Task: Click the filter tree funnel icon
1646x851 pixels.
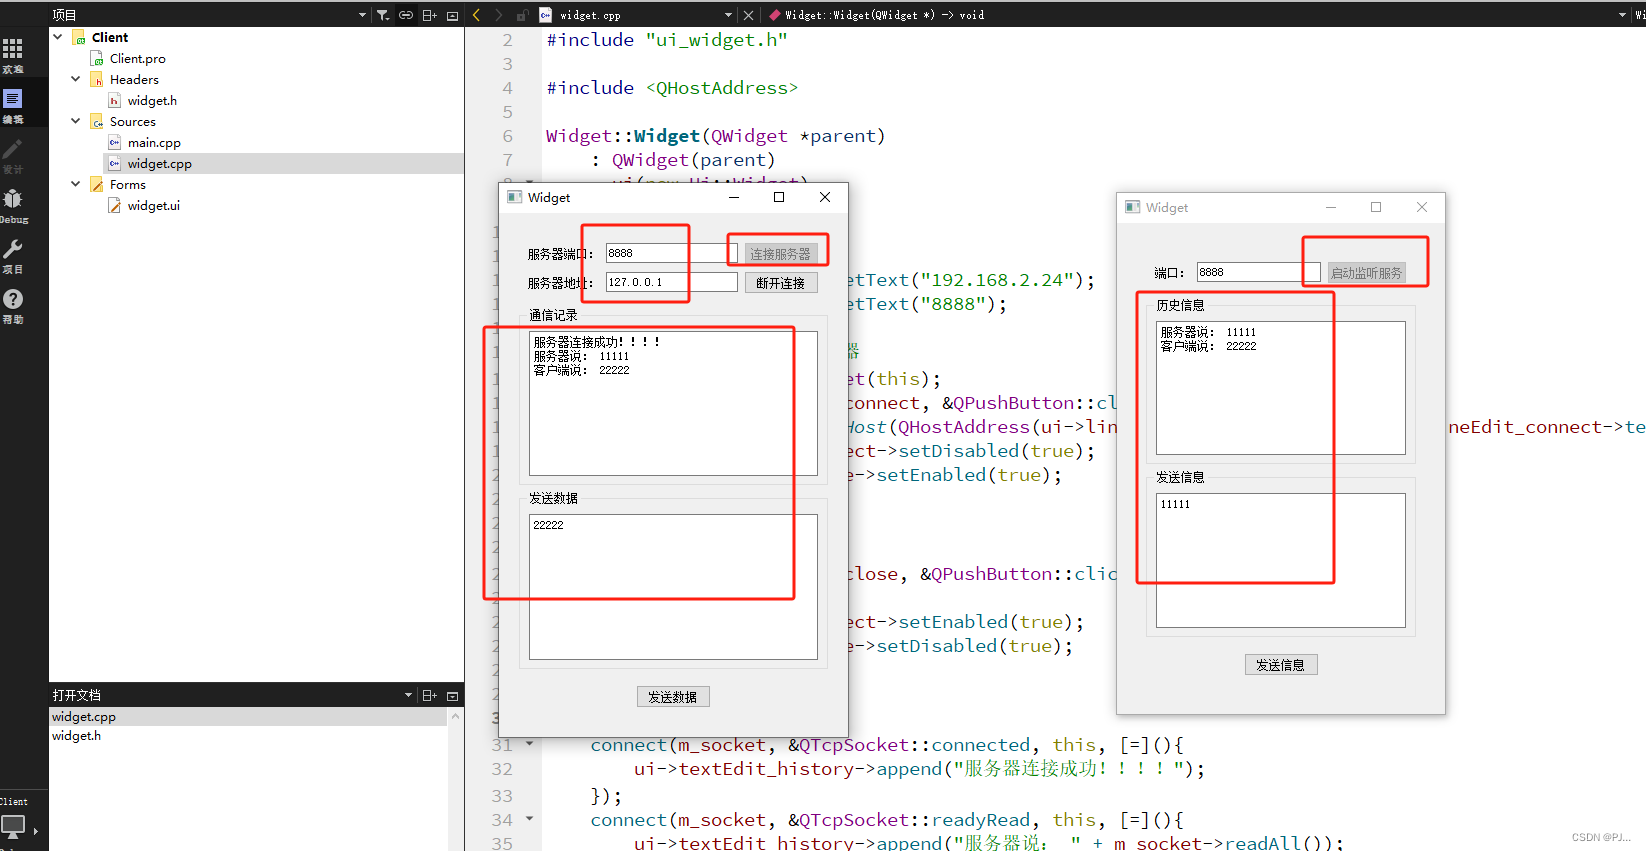Action: 382,15
